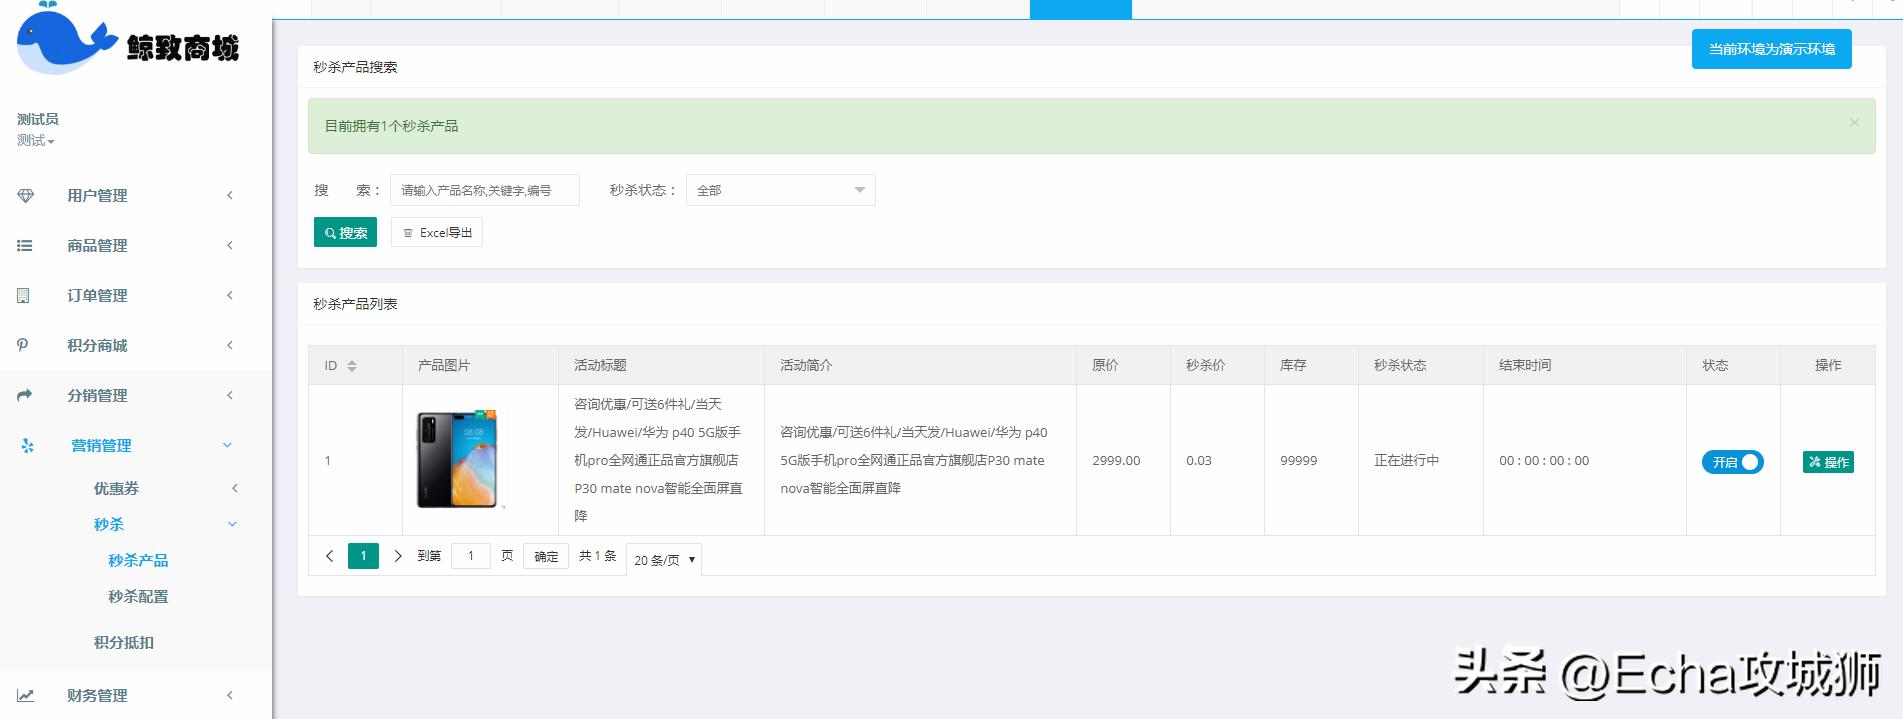Open the 秒杀状态 dropdown showing 全部
Image resolution: width=1903 pixels, height=719 pixels.
click(x=780, y=190)
